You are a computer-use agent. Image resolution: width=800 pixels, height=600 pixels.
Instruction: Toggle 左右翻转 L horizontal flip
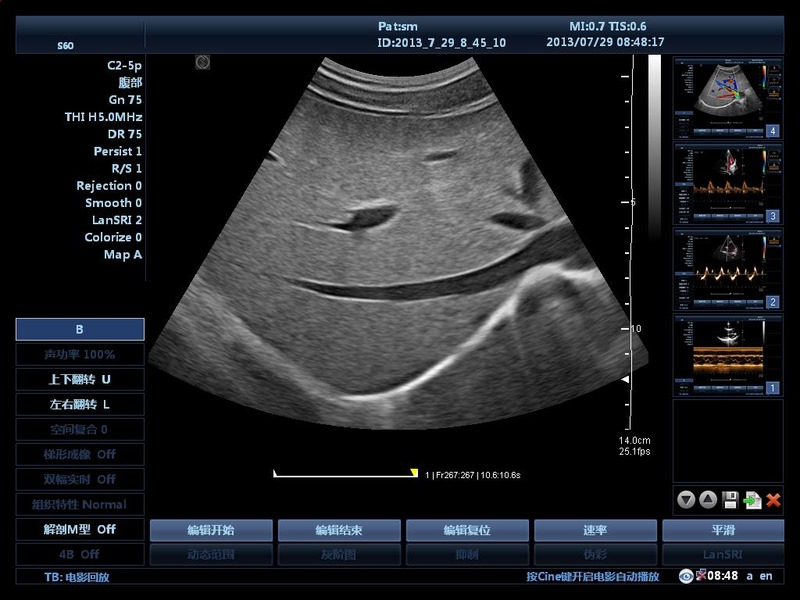(x=80, y=405)
